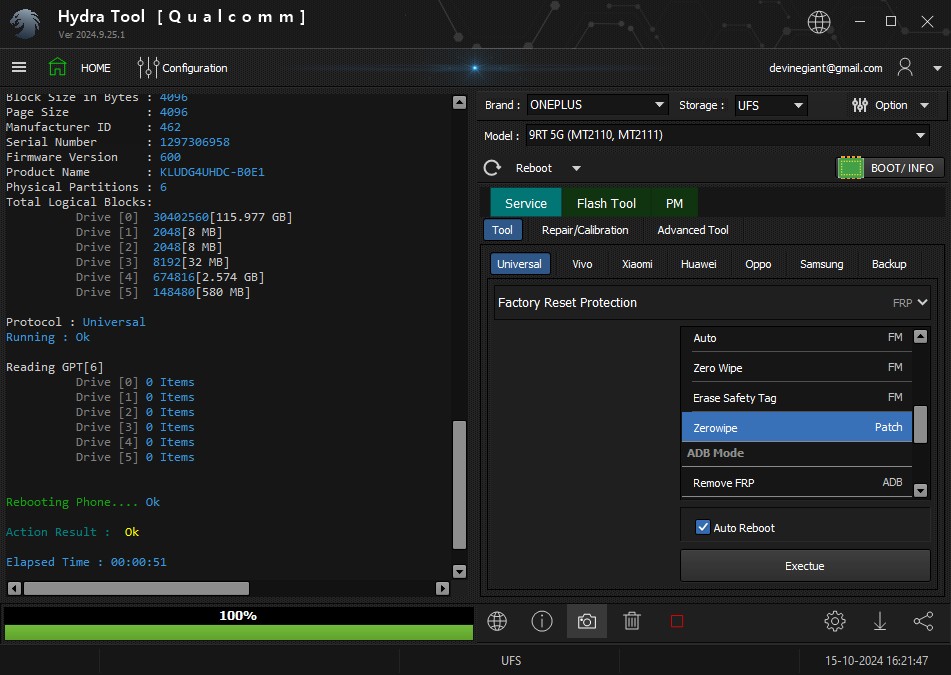This screenshot has width=951, height=675.
Task: Open the hamburger menu
Action: (19, 67)
